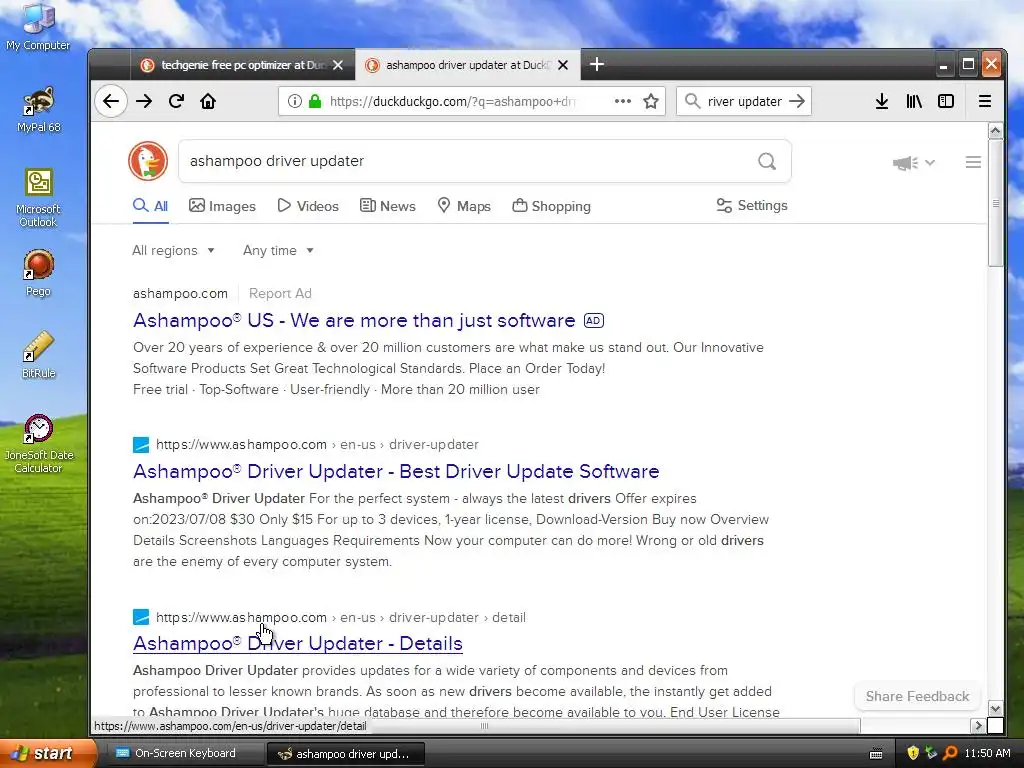This screenshot has height=768, width=1024.
Task: Launch MyPal 68 from desktop
Action: (39, 110)
